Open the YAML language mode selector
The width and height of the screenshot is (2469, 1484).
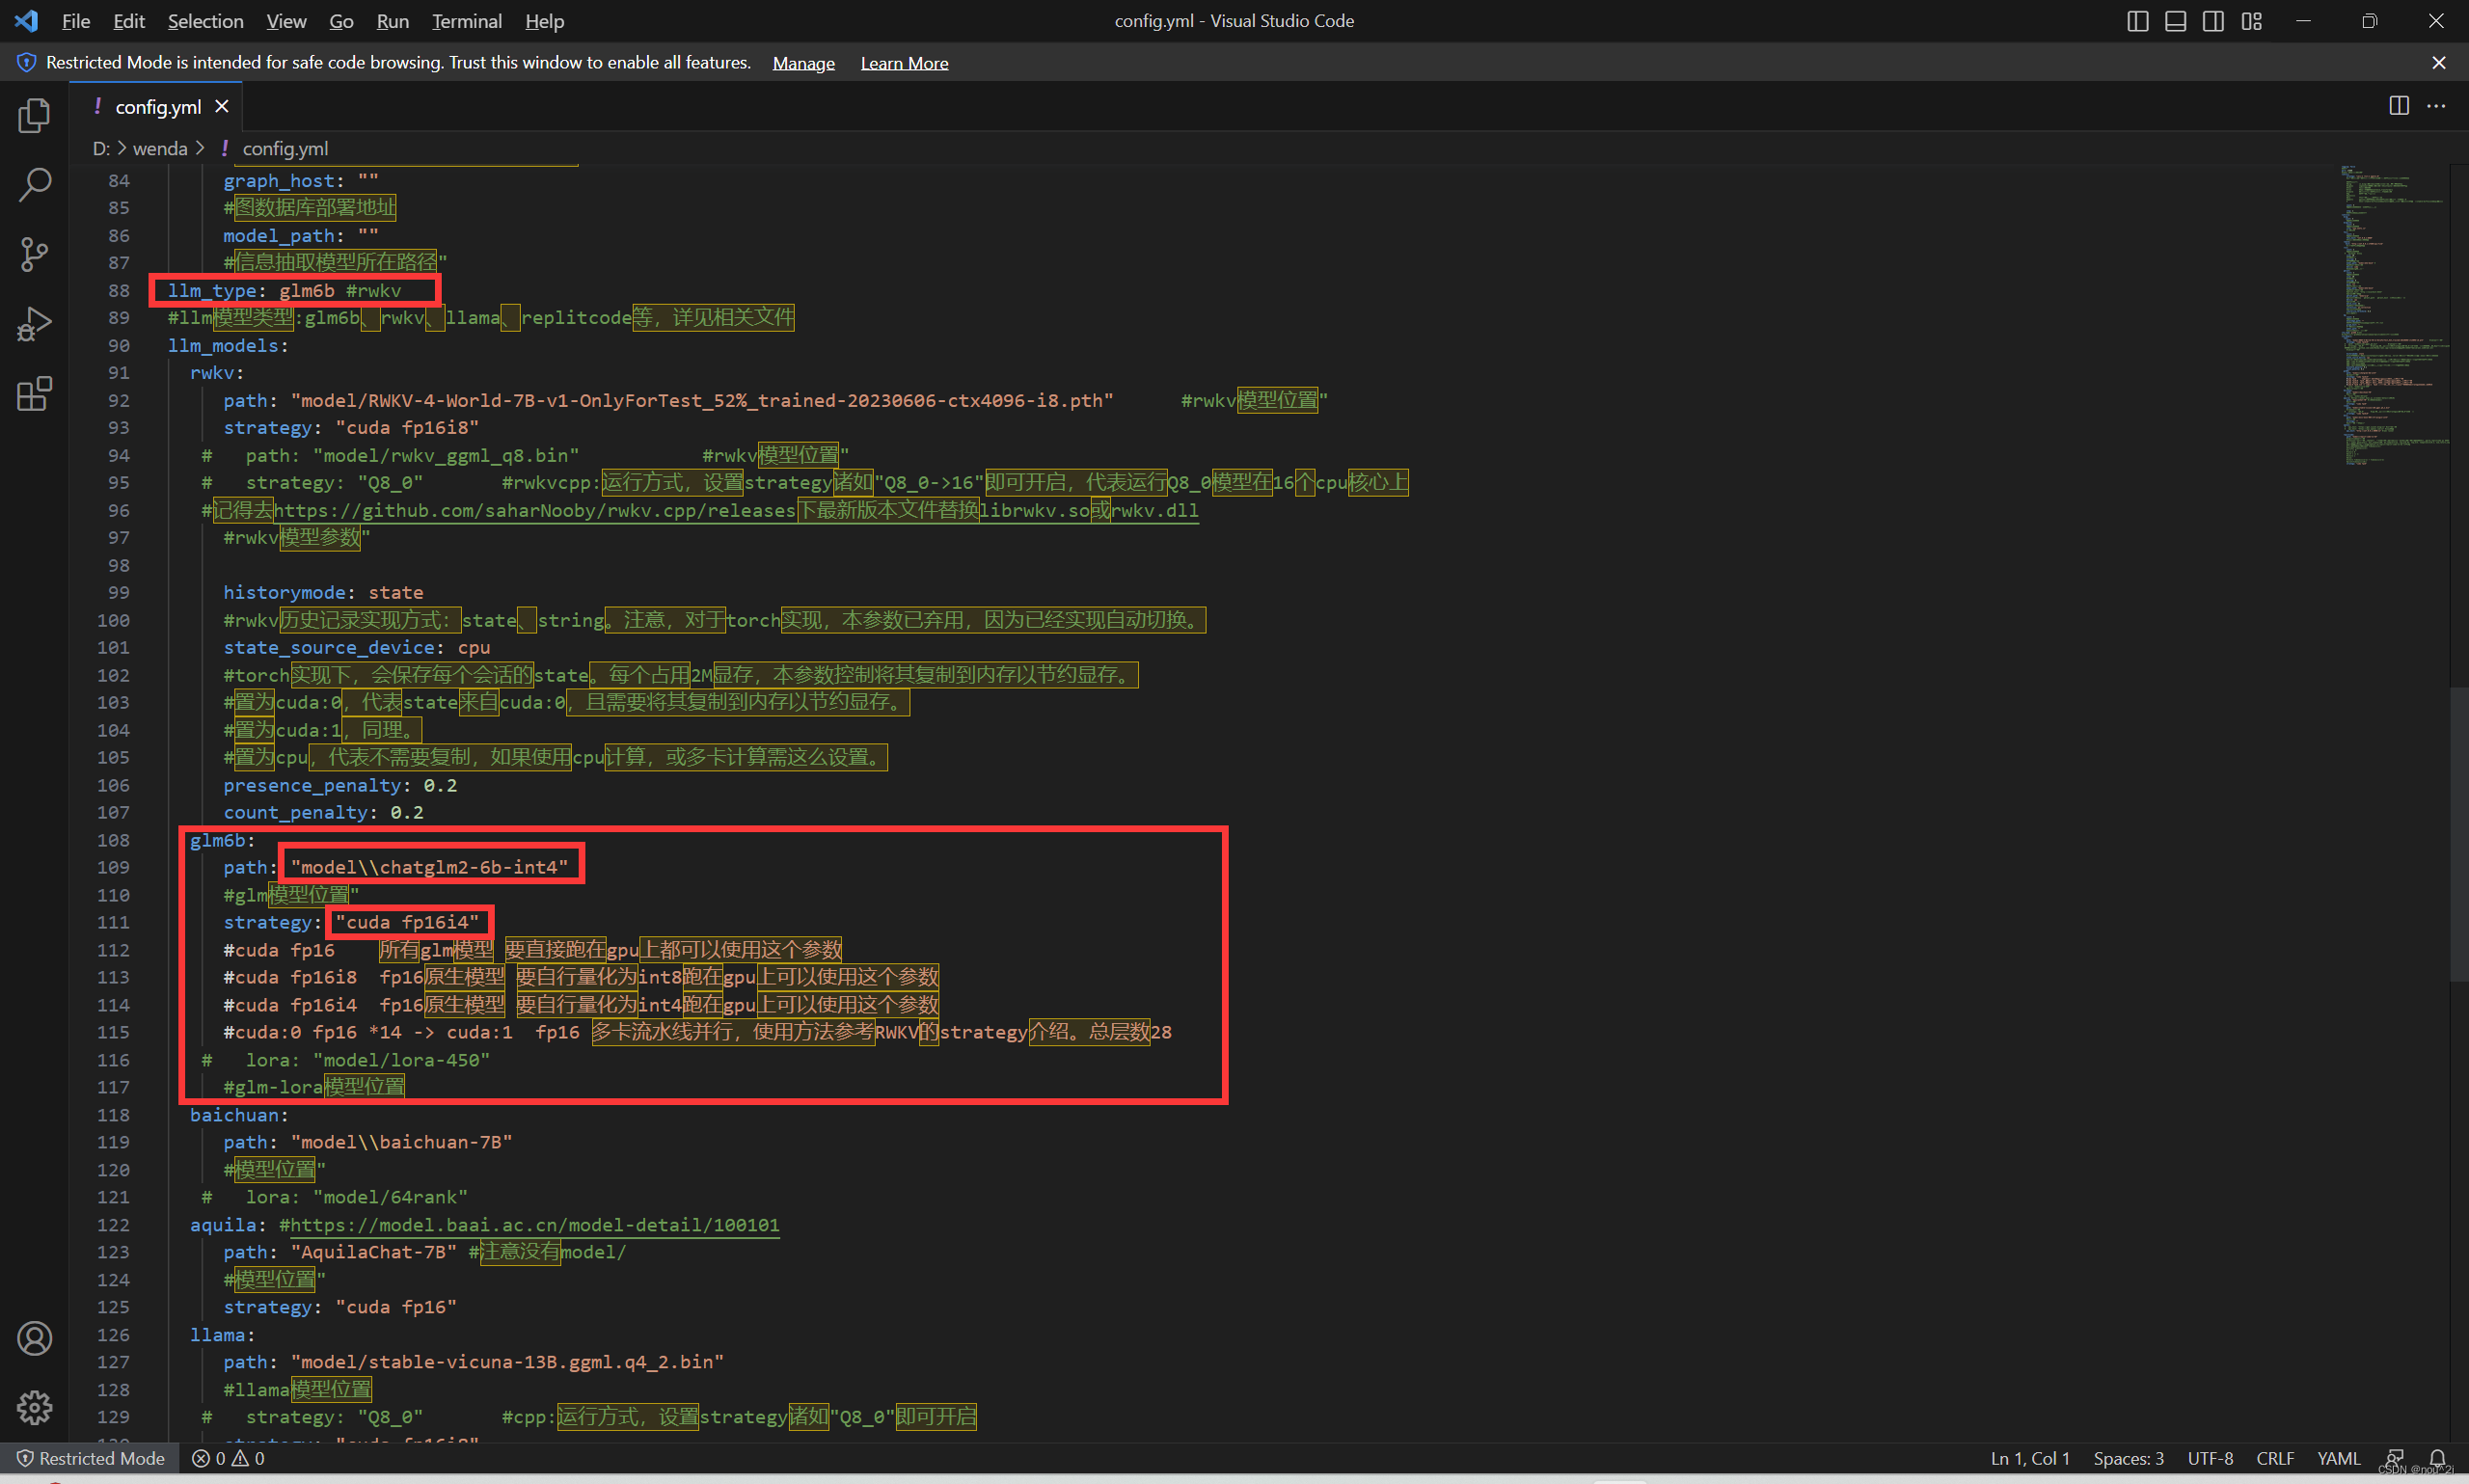click(x=2338, y=1458)
